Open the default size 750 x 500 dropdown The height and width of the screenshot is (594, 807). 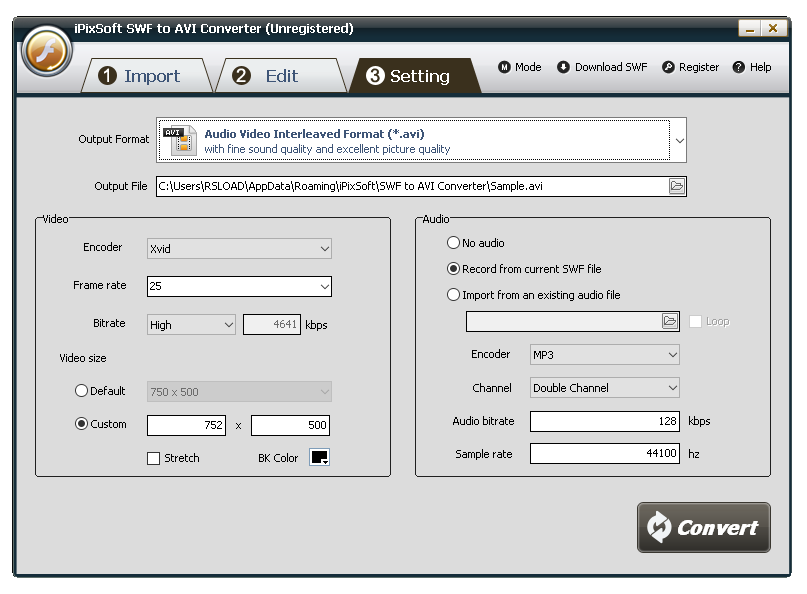tap(239, 392)
